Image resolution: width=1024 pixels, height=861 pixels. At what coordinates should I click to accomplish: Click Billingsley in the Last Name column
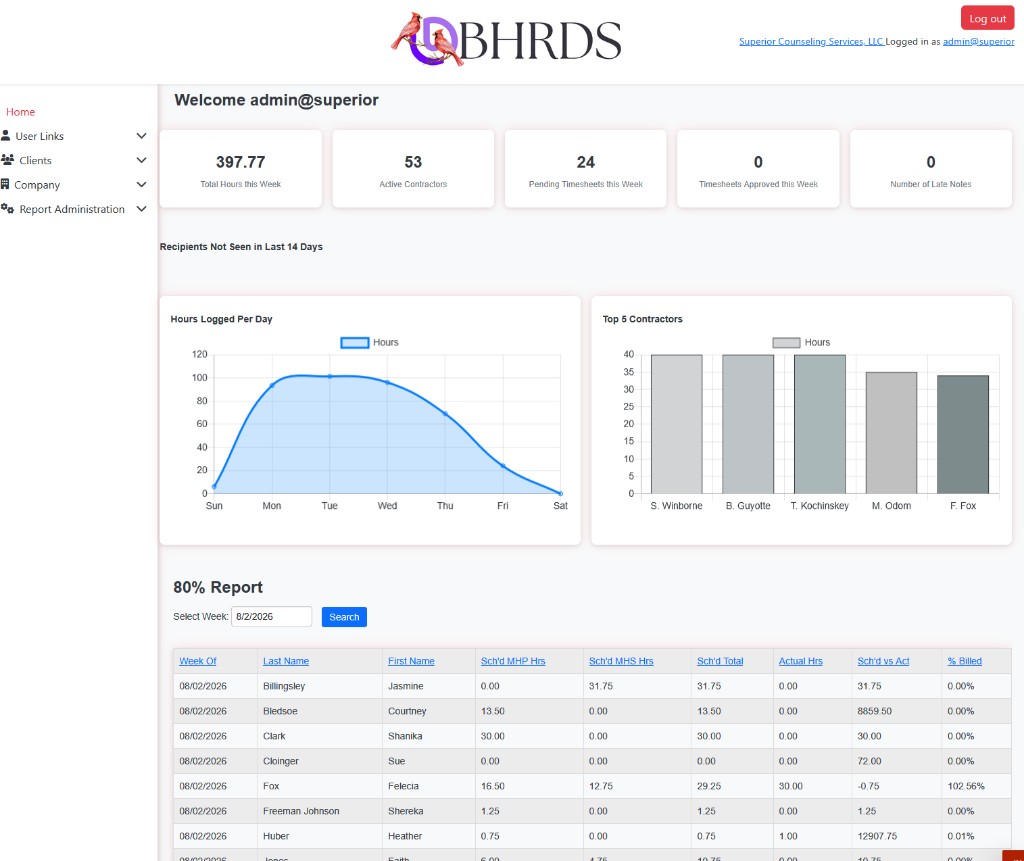coord(283,686)
